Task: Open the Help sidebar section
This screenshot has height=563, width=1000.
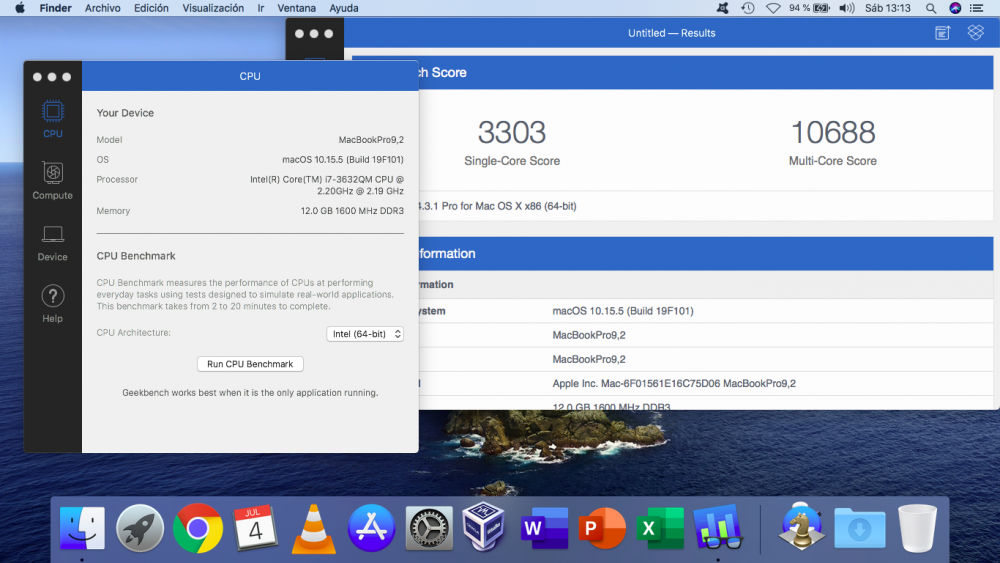Action: (x=52, y=304)
